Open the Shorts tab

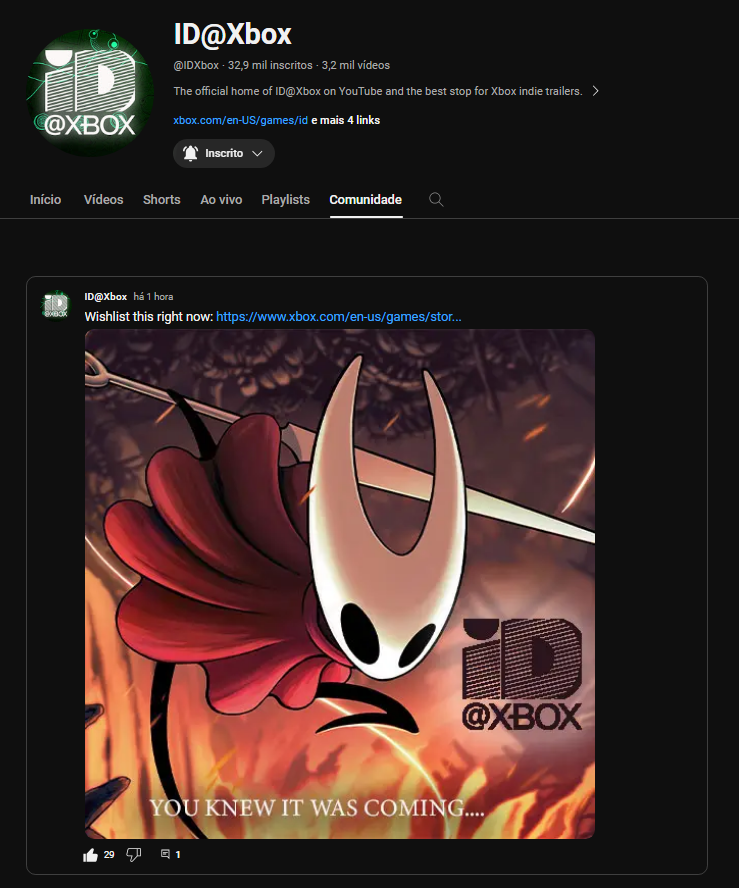point(161,199)
